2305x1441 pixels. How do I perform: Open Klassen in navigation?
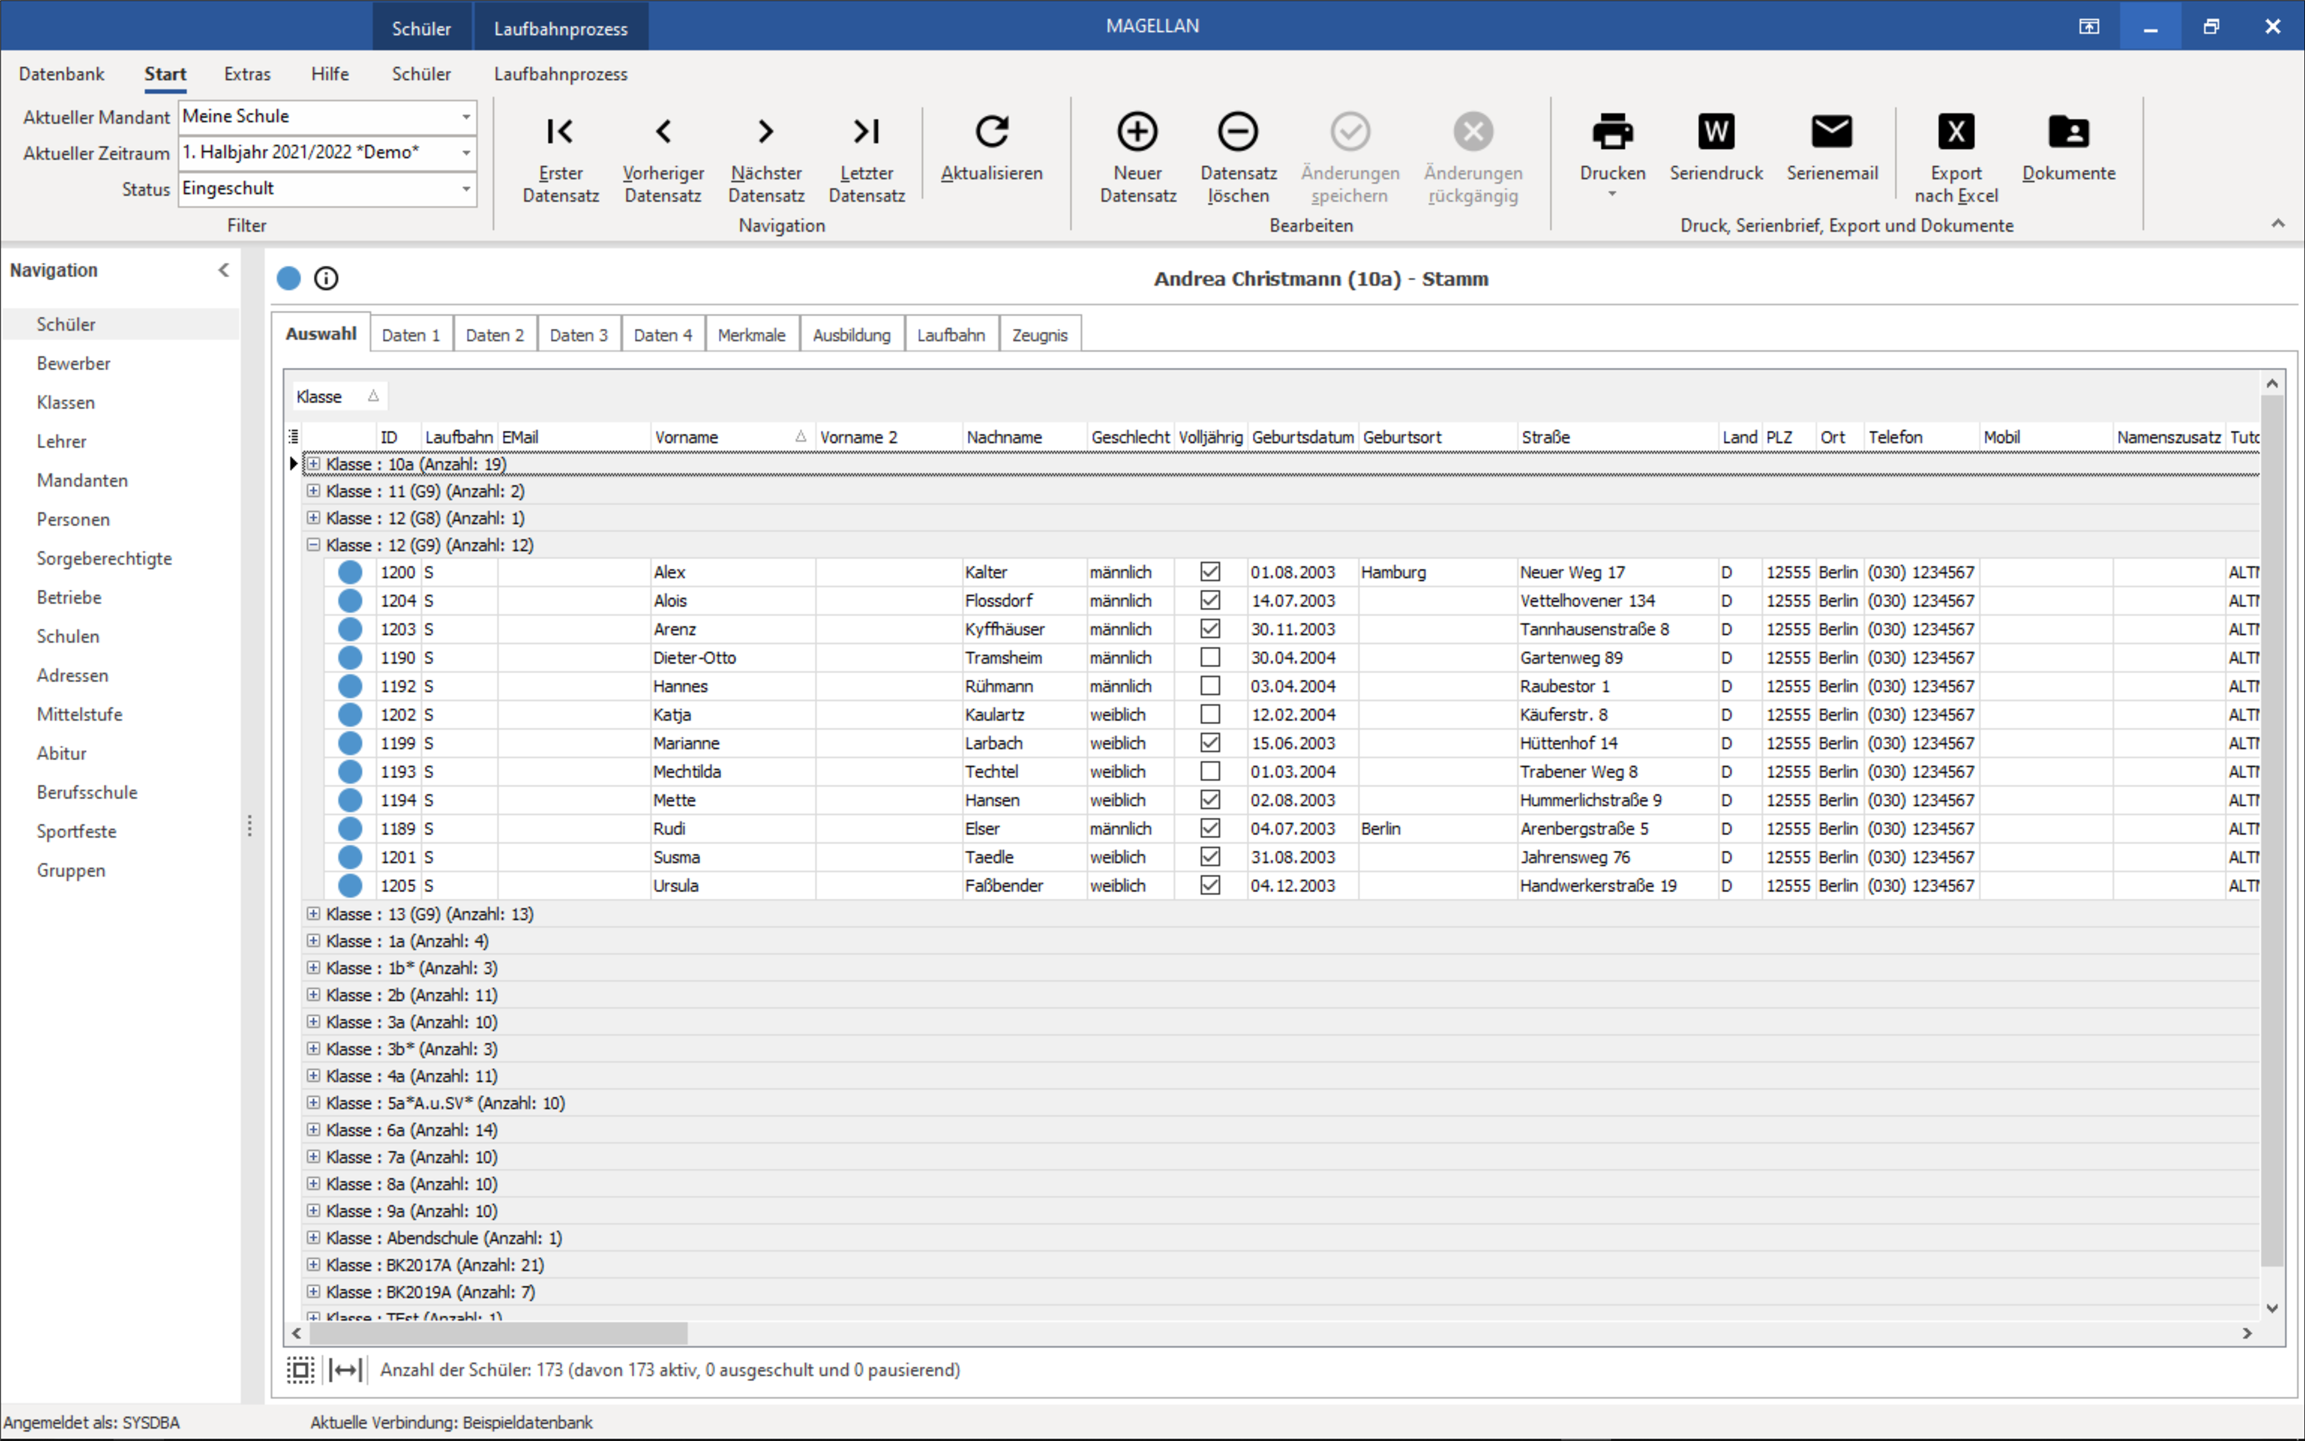66,402
